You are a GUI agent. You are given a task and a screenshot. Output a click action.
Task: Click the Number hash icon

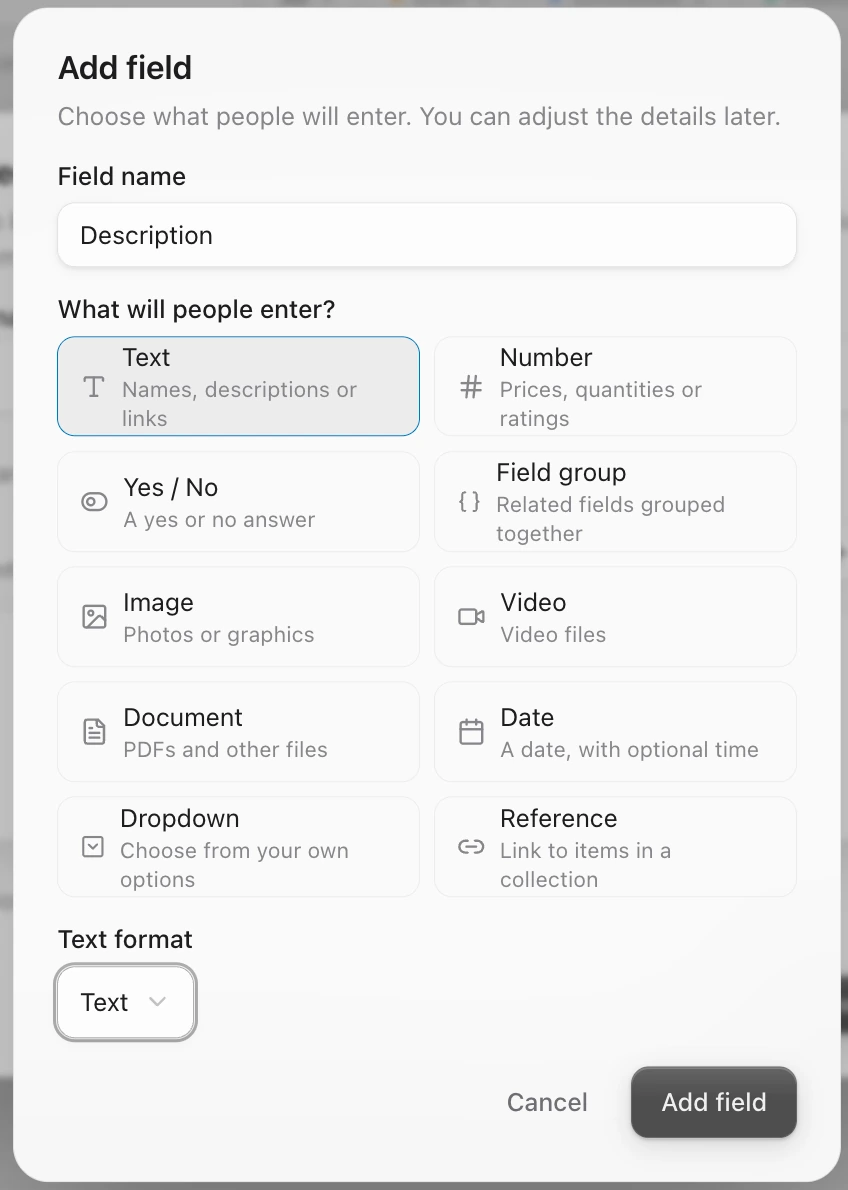point(471,387)
